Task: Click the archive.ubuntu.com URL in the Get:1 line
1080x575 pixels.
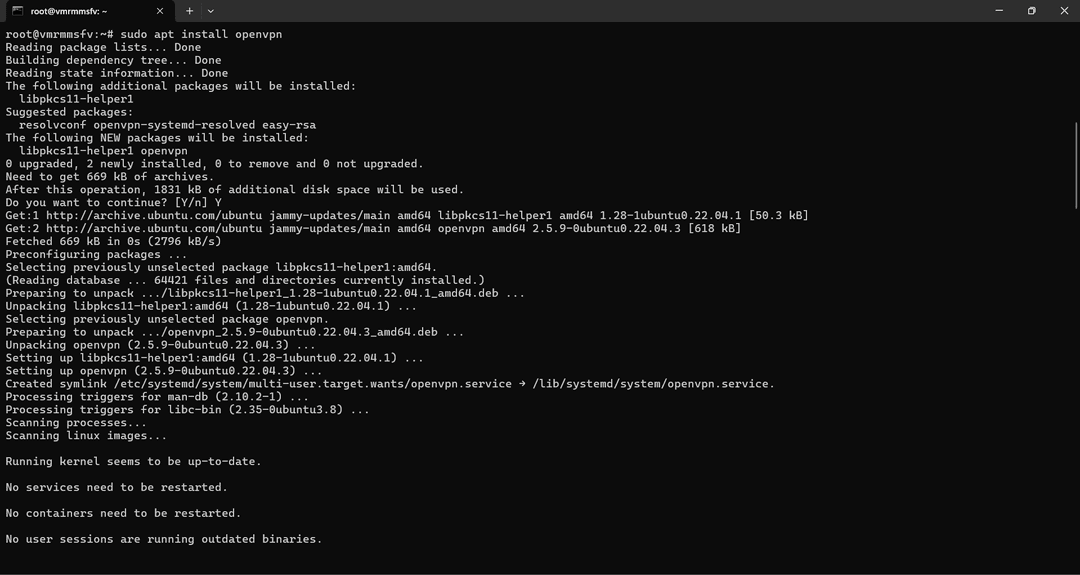Action: pos(154,216)
